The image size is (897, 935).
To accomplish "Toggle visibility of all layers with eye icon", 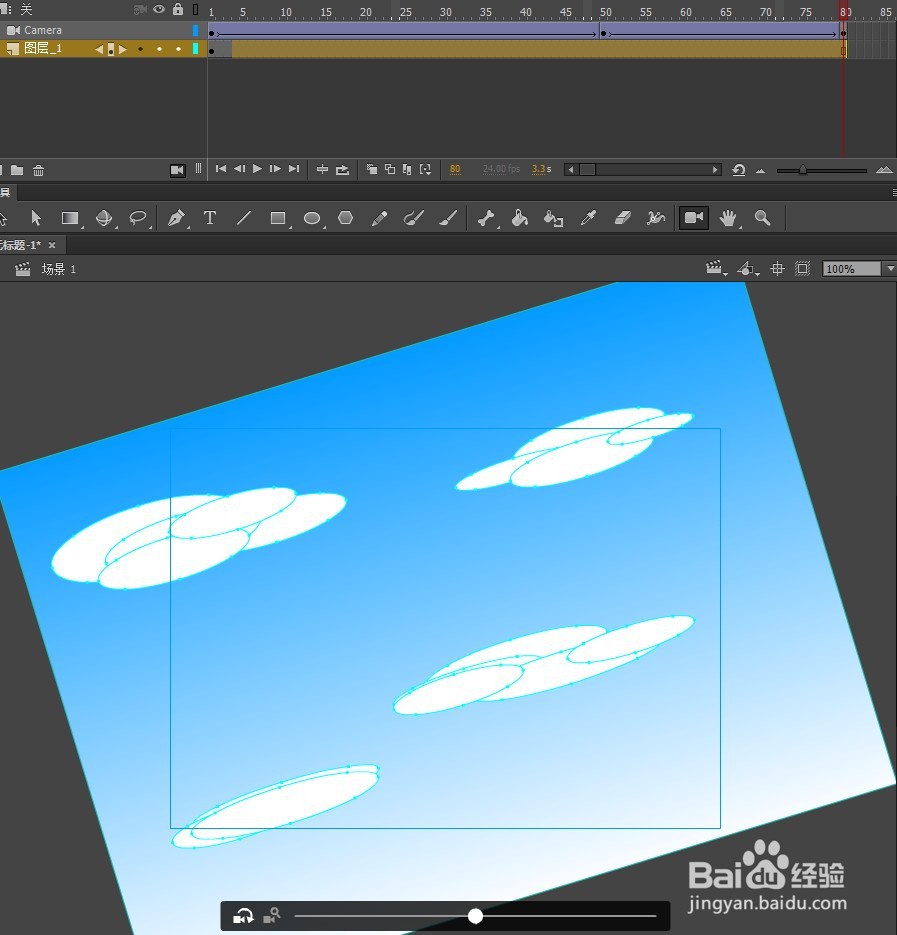I will point(158,9).
